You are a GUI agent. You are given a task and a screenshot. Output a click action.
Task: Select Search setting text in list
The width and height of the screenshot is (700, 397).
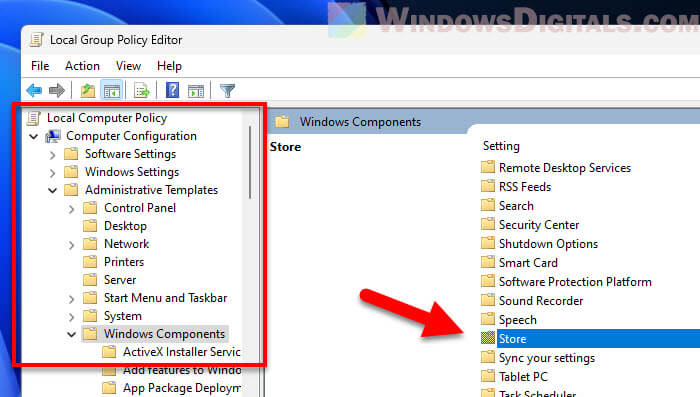(516, 206)
